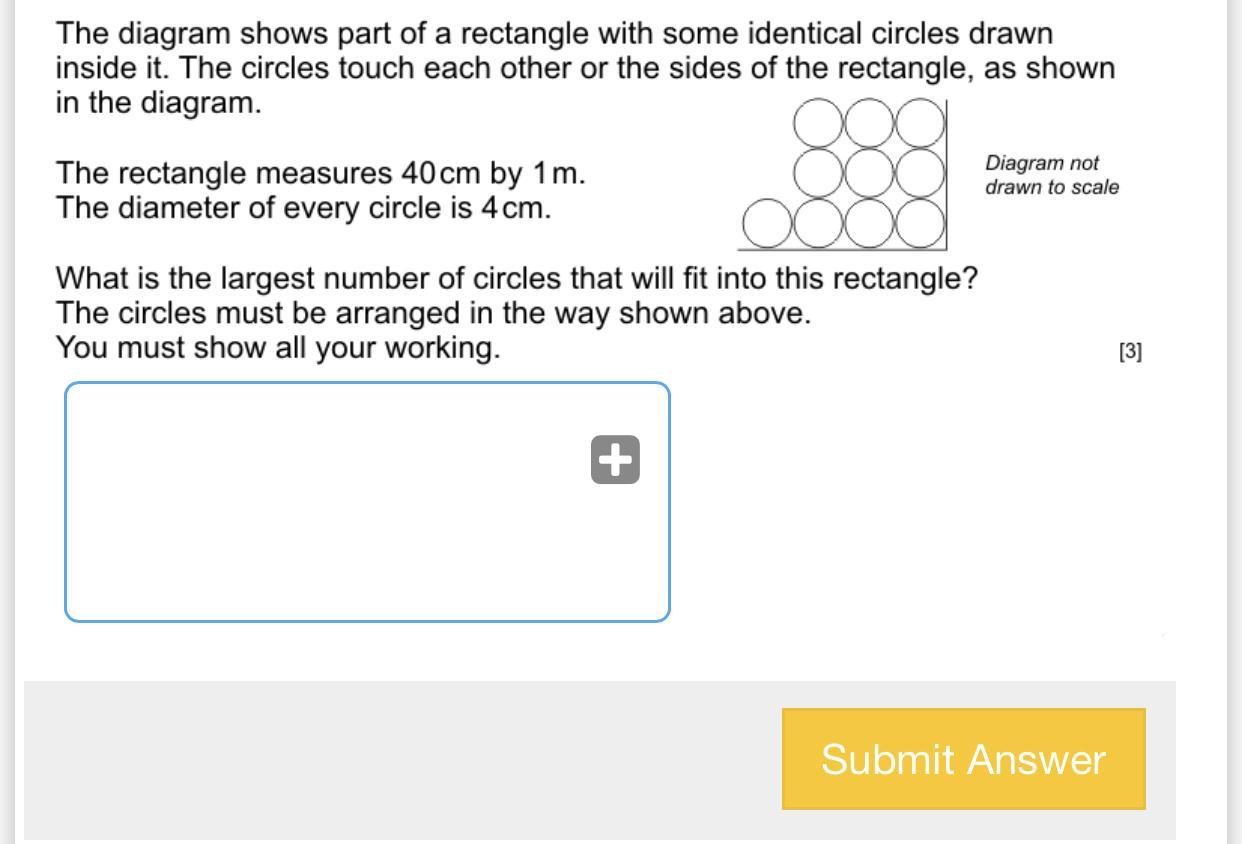Click the gray plus icon in answer box
Image resolution: width=1242 pixels, height=844 pixels.
pyautogui.click(x=615, y=460)
